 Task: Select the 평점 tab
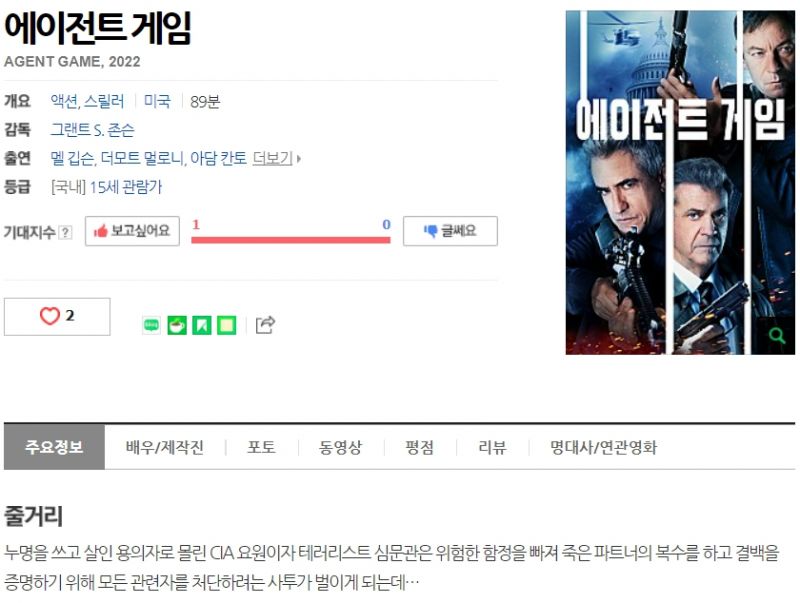click(419, 447)
